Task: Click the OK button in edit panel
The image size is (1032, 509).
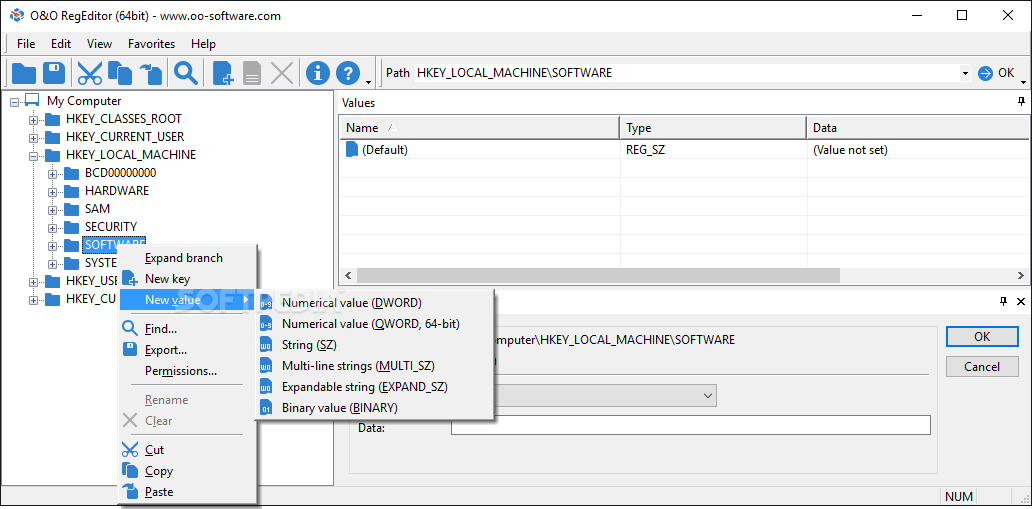Action: tap(982, 336)
